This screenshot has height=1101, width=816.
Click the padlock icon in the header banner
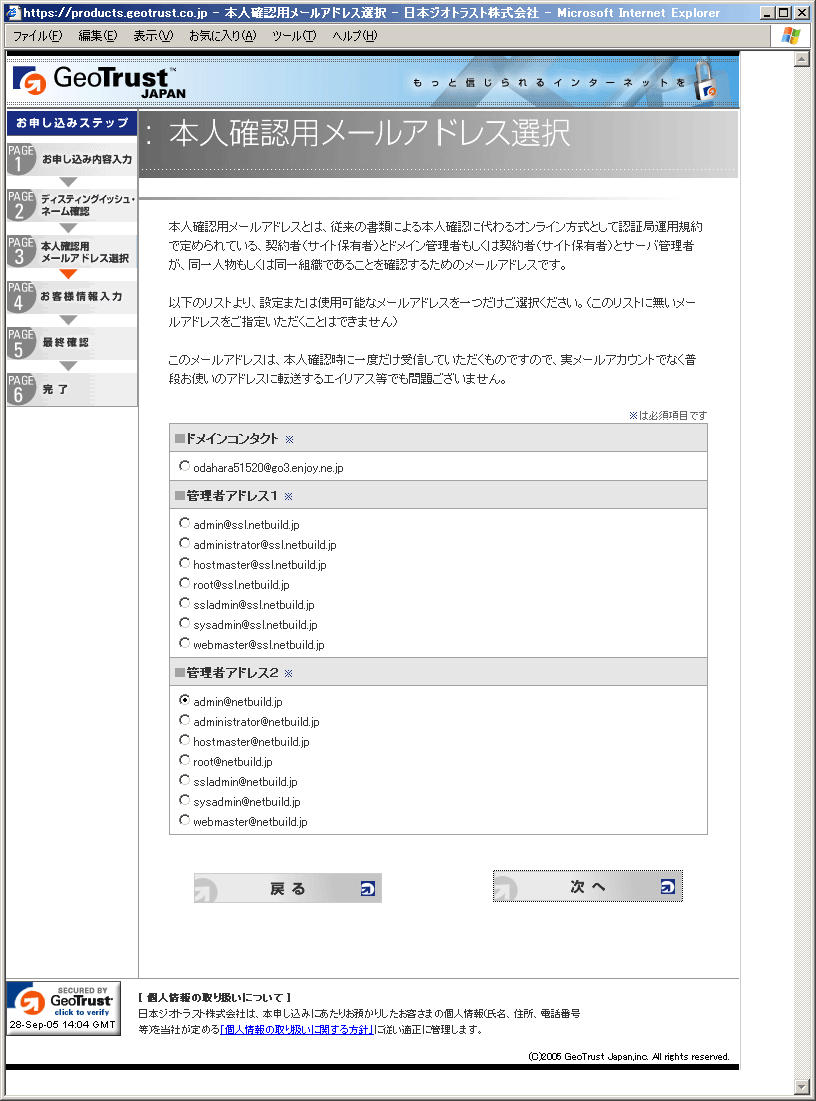coord(705,81)
